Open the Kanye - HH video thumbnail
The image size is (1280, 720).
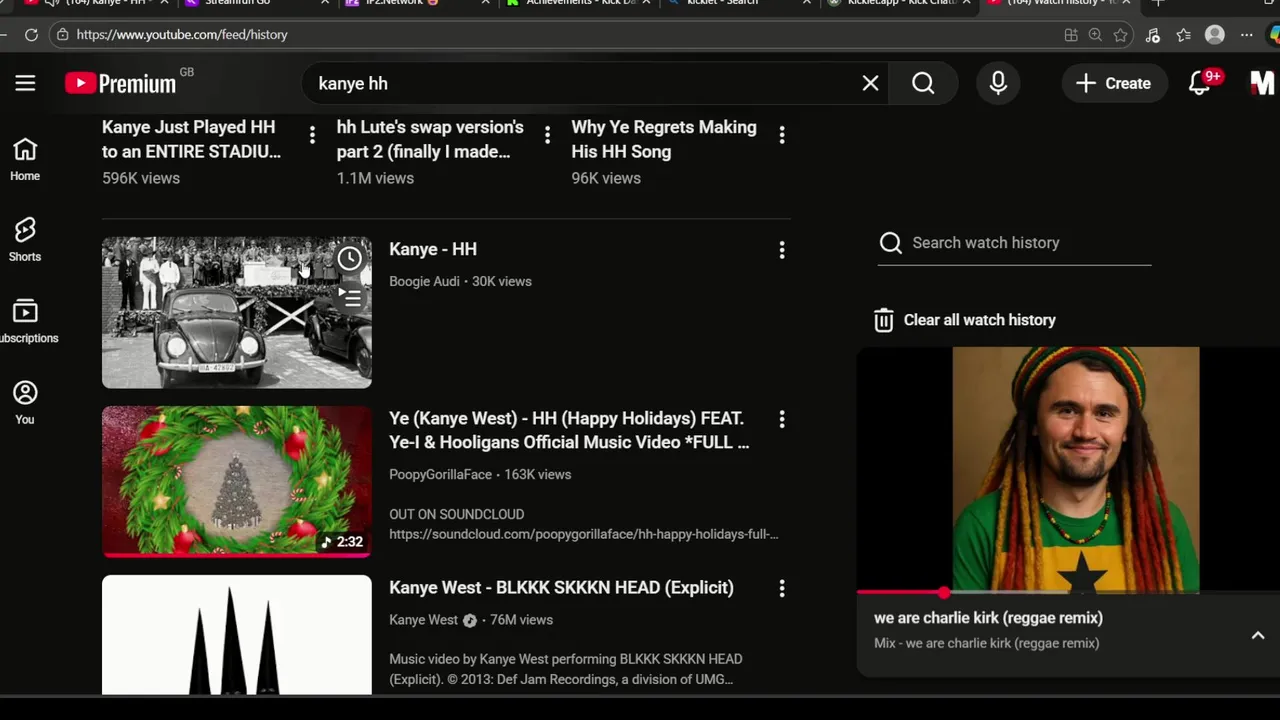click(237, 312)
